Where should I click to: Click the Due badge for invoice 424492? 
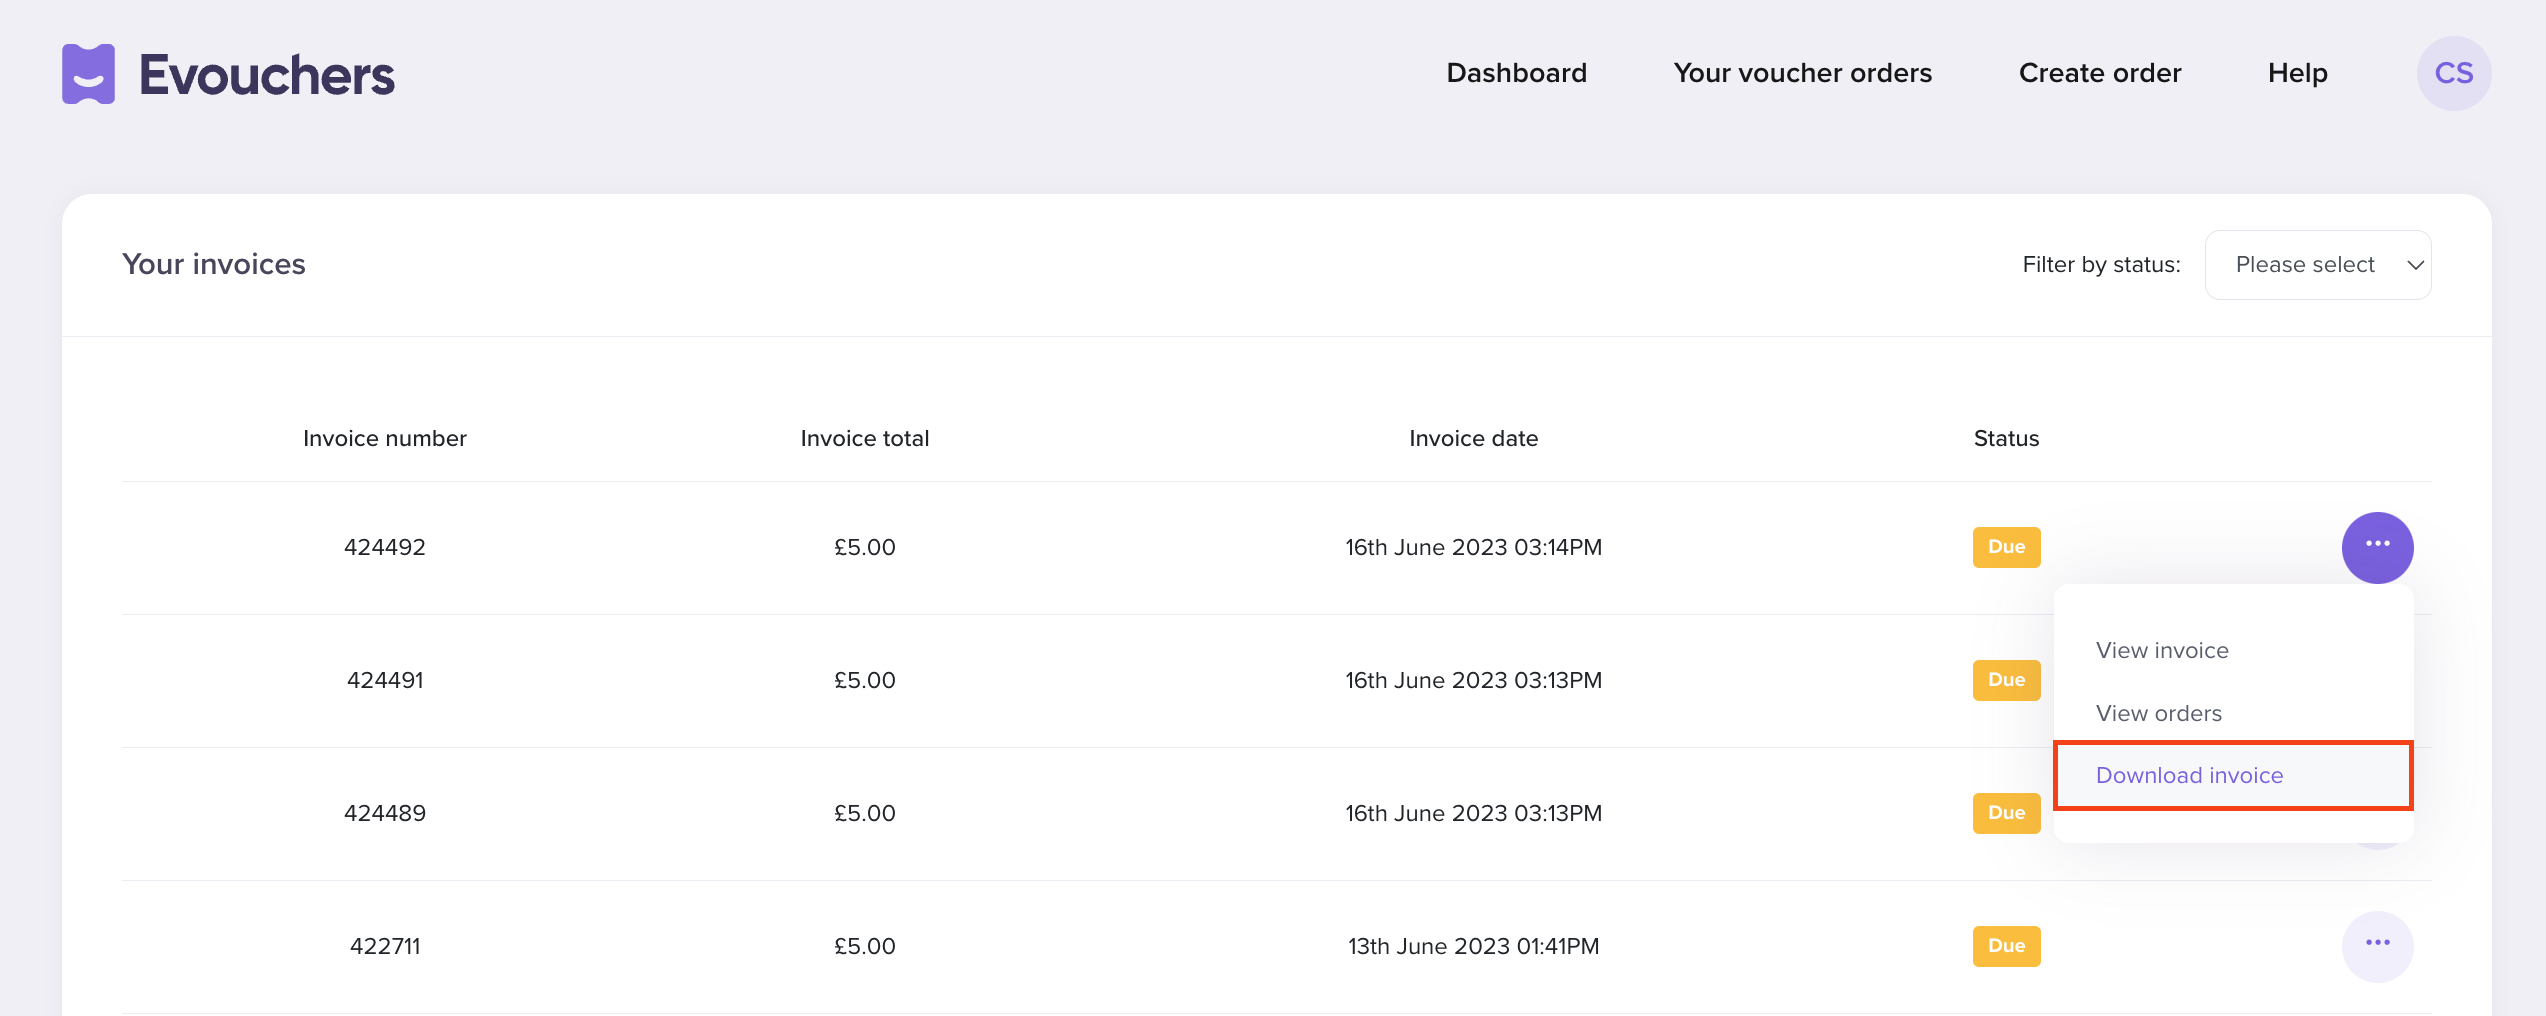[2006, 547]
